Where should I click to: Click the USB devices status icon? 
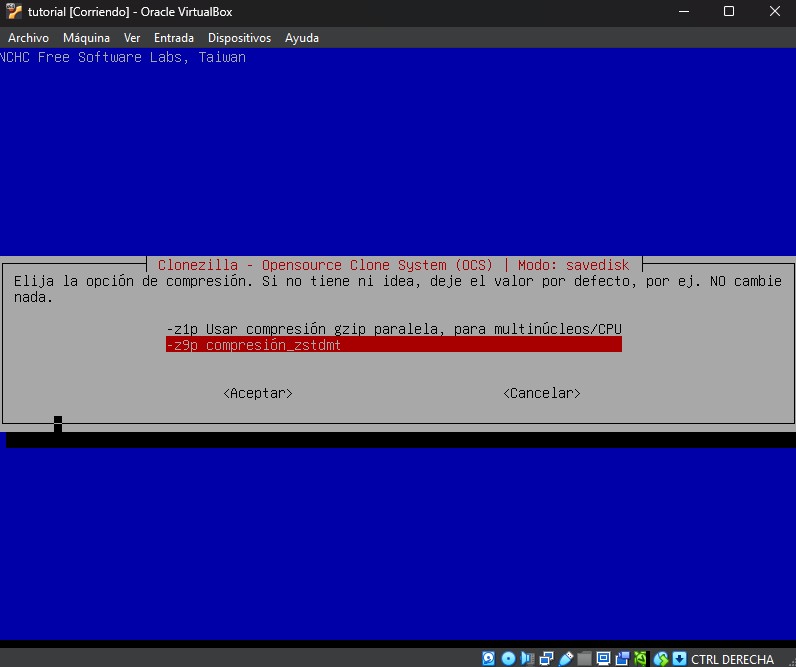click(x=566, y=659)
